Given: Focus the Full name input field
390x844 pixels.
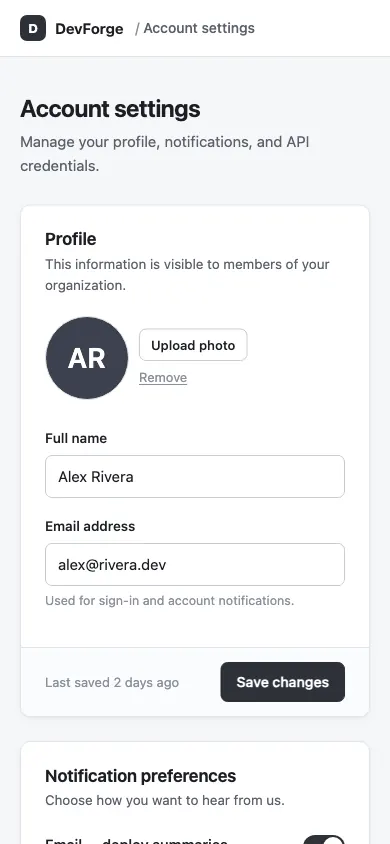Looking at the screenshot, I should (x=195, y=476).
